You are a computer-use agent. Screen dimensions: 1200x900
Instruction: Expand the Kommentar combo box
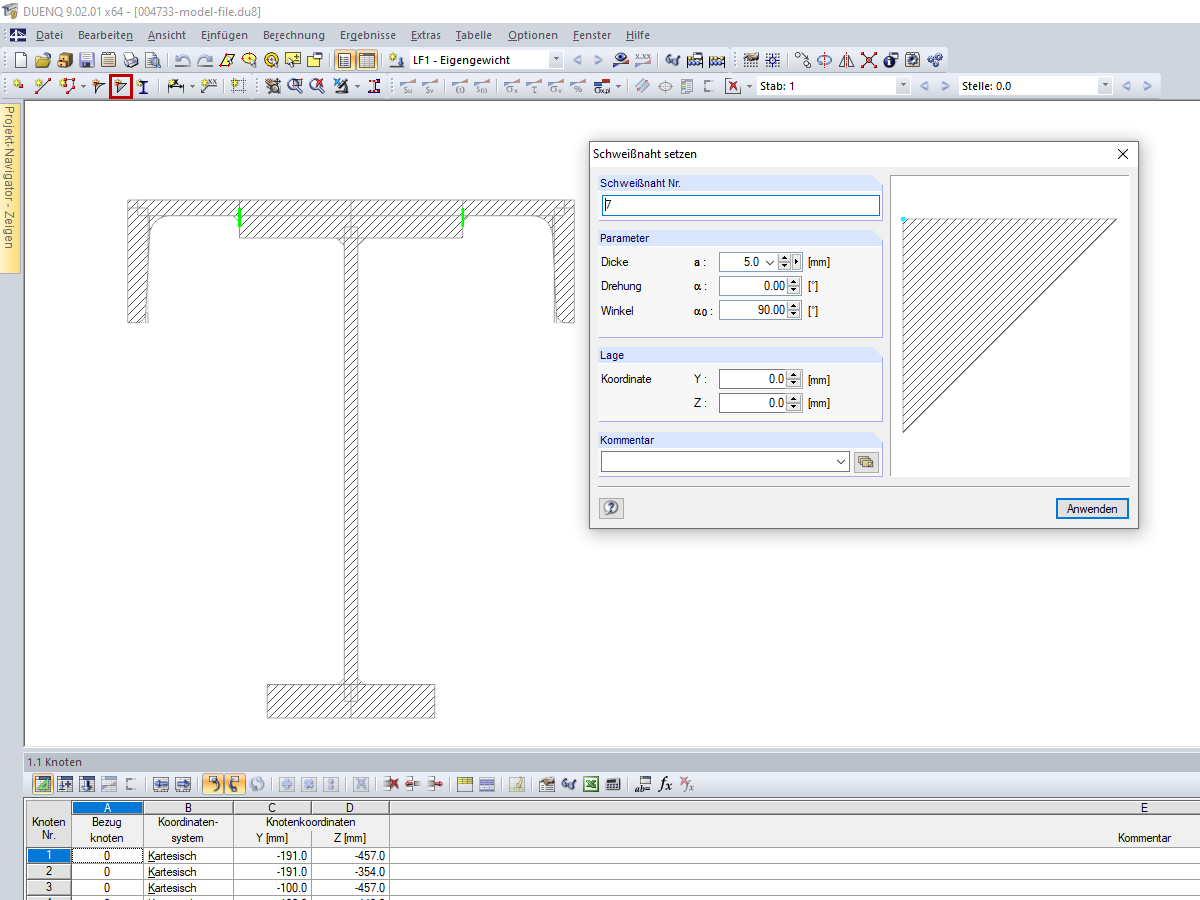click(842, 461)
